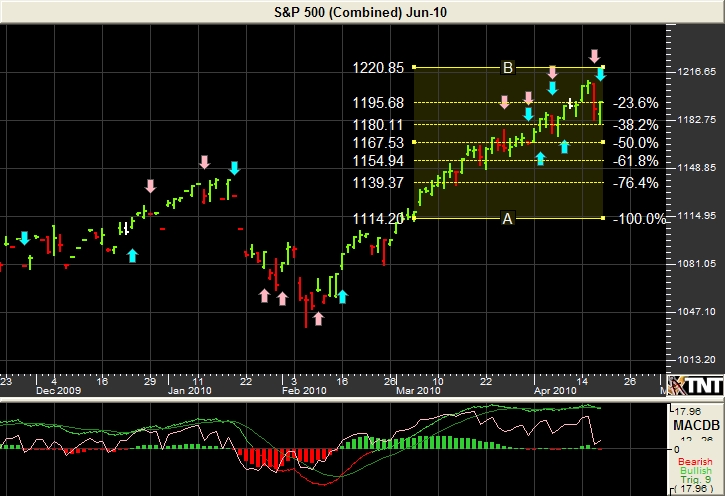
Task: Click 1114.95 on the price axis
Action: click(696, 216)
